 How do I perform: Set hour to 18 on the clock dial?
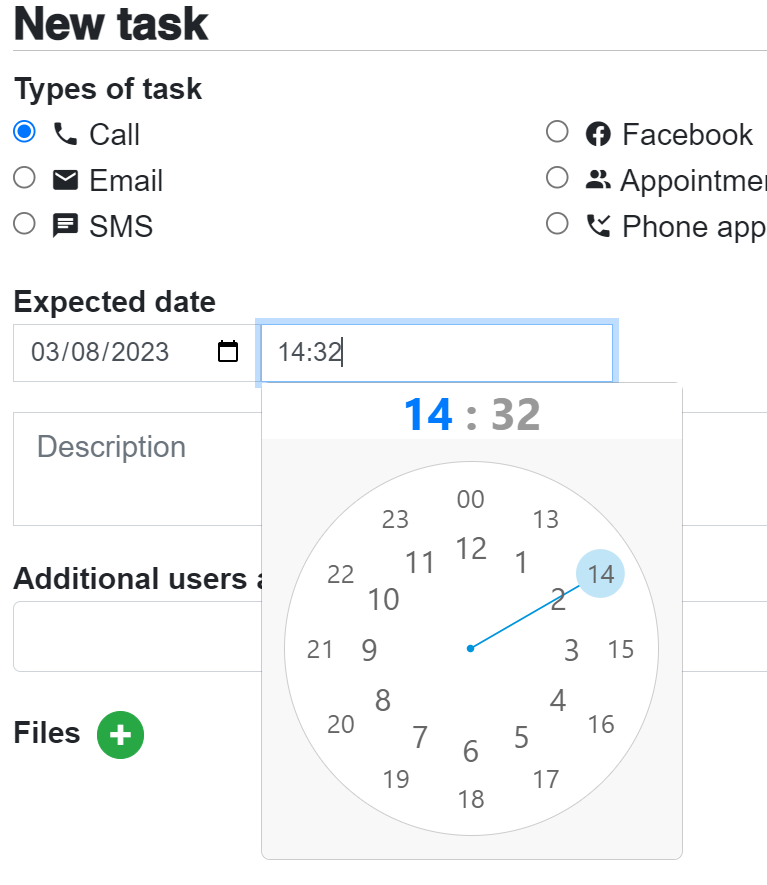471,799
